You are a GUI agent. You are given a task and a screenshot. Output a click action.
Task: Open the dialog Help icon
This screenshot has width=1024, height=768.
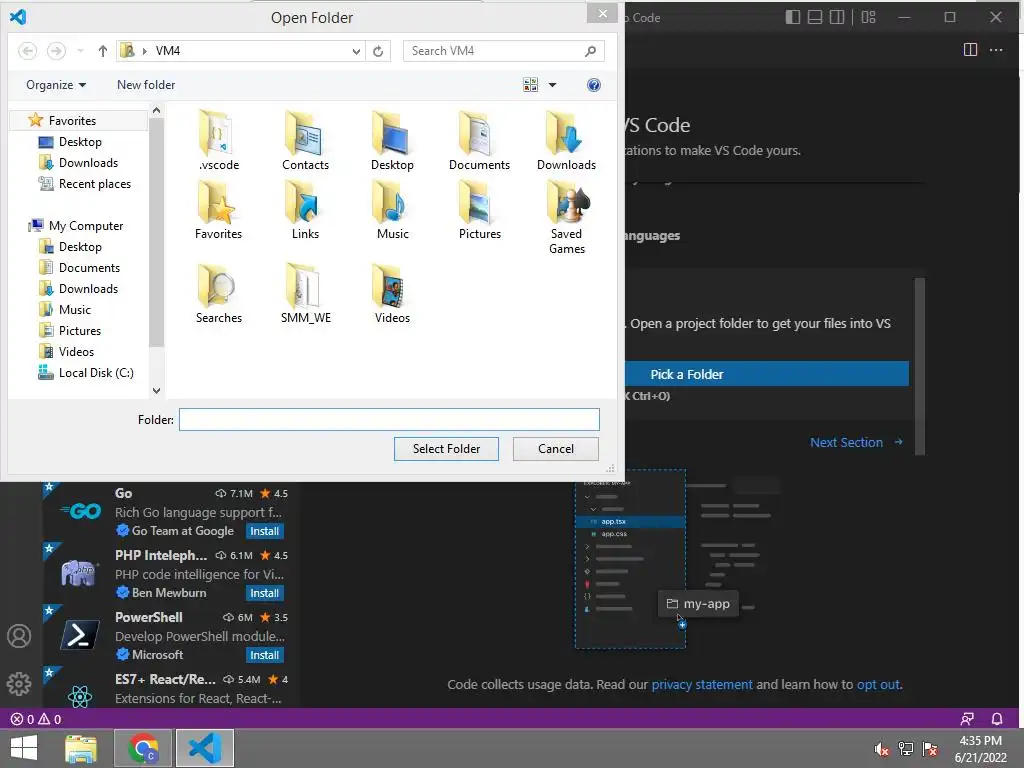[594, 85]
